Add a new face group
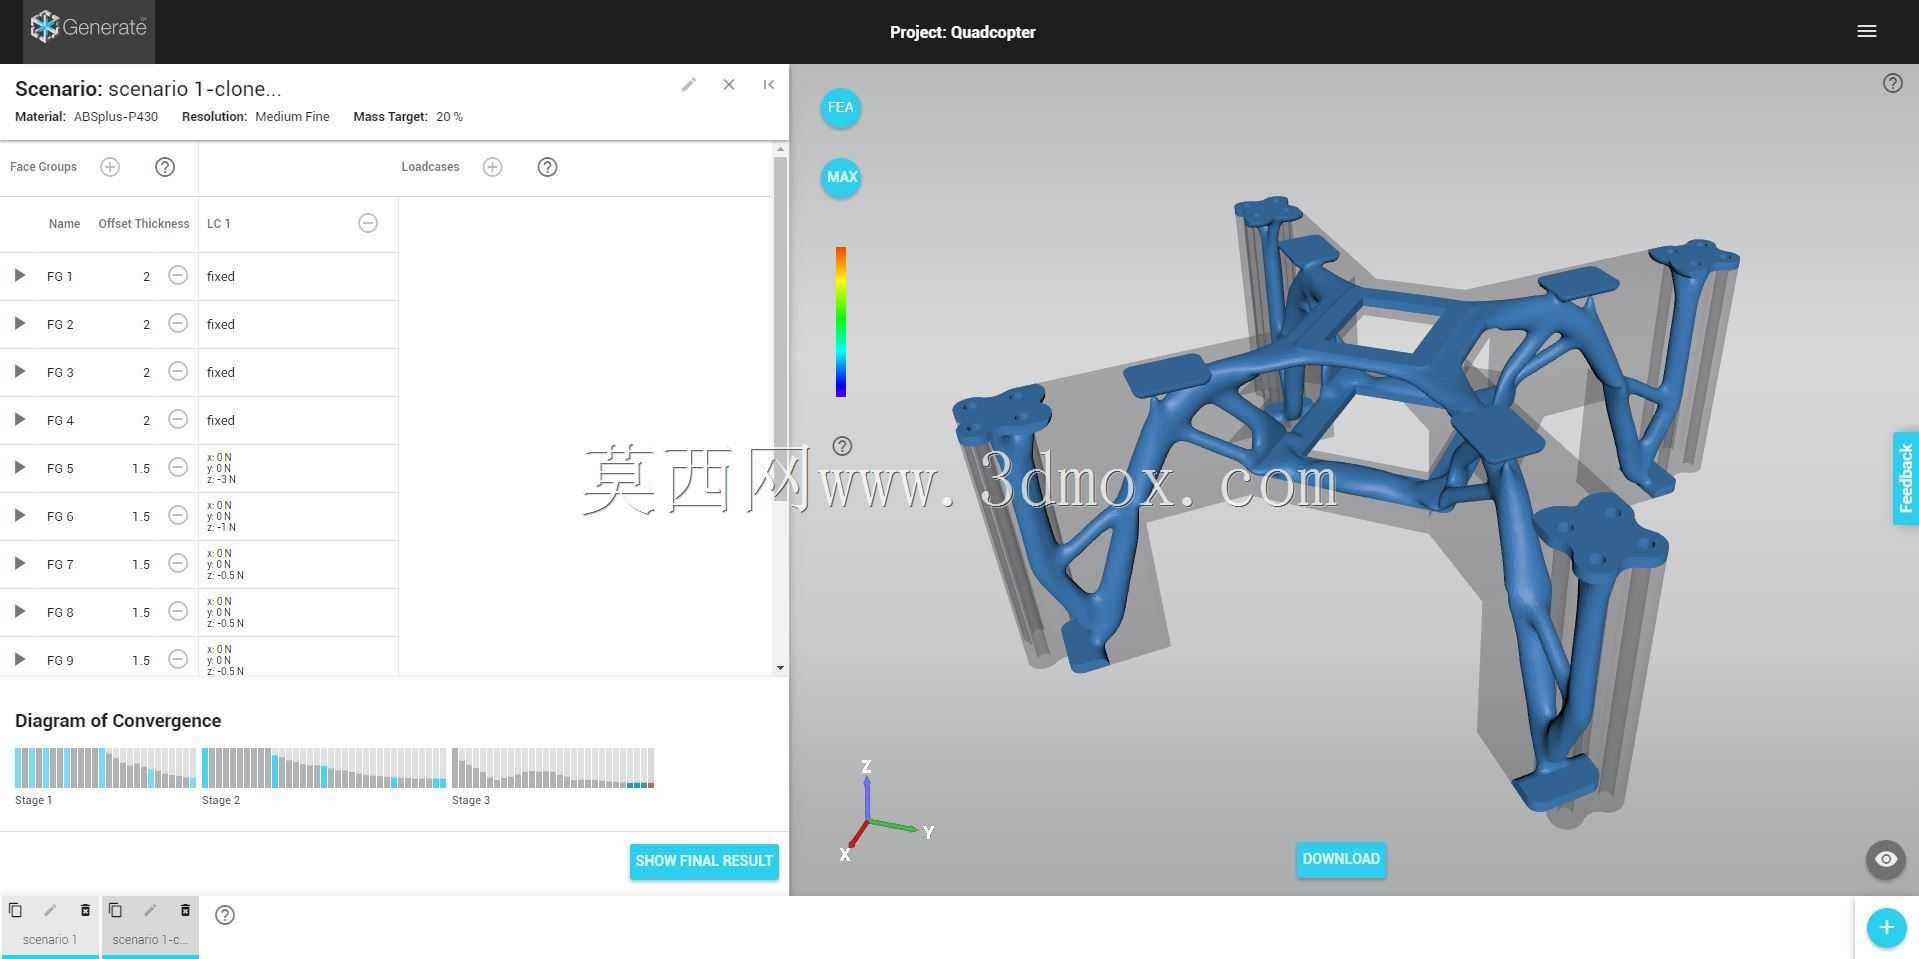The height and width of the screenshot is (959, 1919). click(110, 167)
